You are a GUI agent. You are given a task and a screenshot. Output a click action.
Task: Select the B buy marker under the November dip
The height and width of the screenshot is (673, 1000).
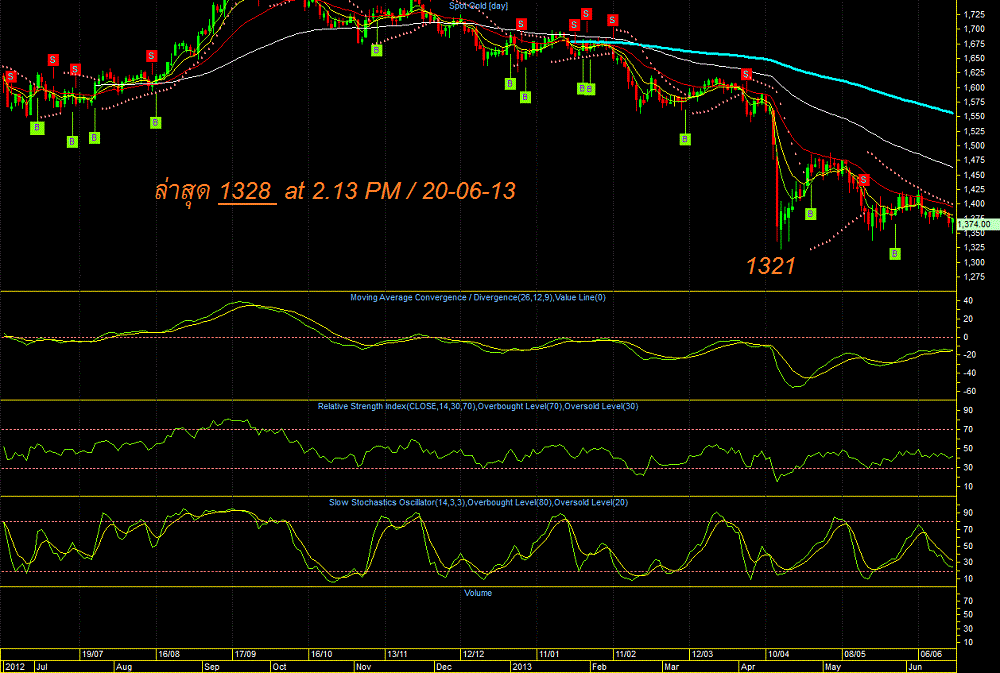377,50
